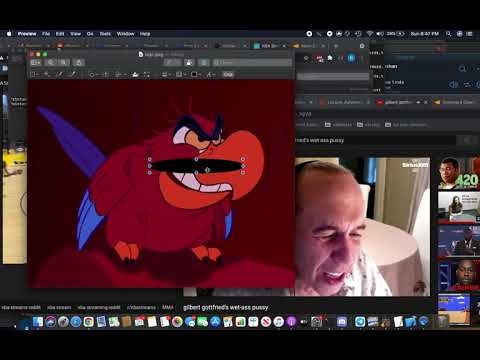
Task: Select the Instant Alpha wand tool
Action: (x=47, y=75)
